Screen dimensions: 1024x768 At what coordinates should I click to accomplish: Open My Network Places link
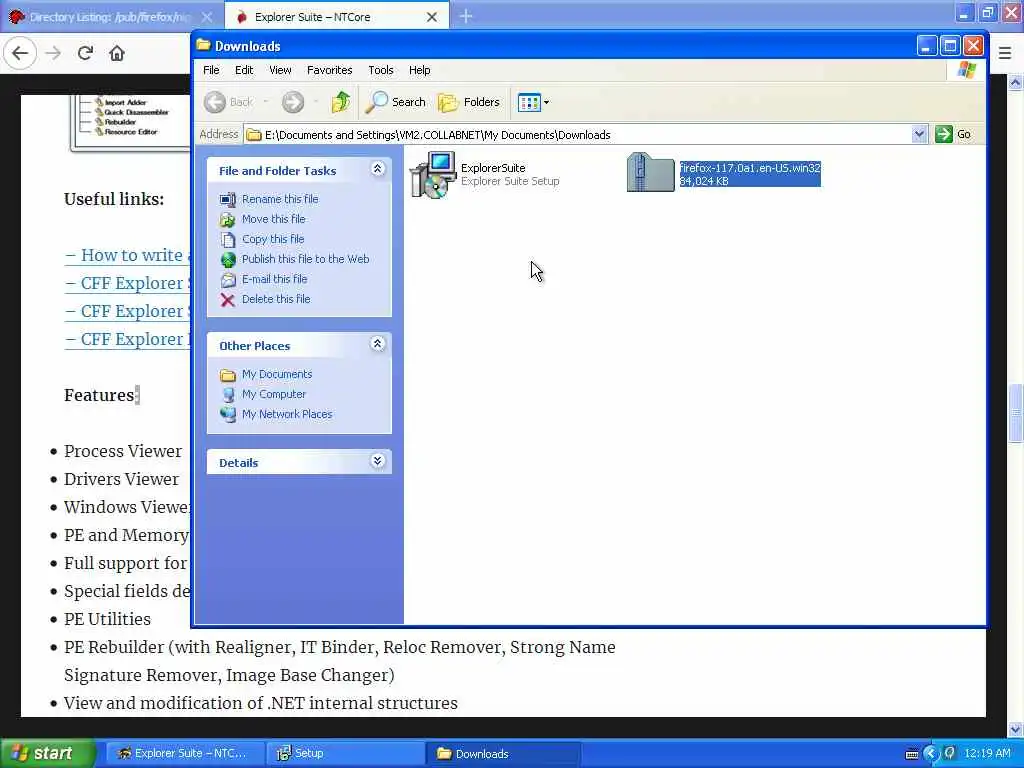pyautogui.click(x=287, y=414)
